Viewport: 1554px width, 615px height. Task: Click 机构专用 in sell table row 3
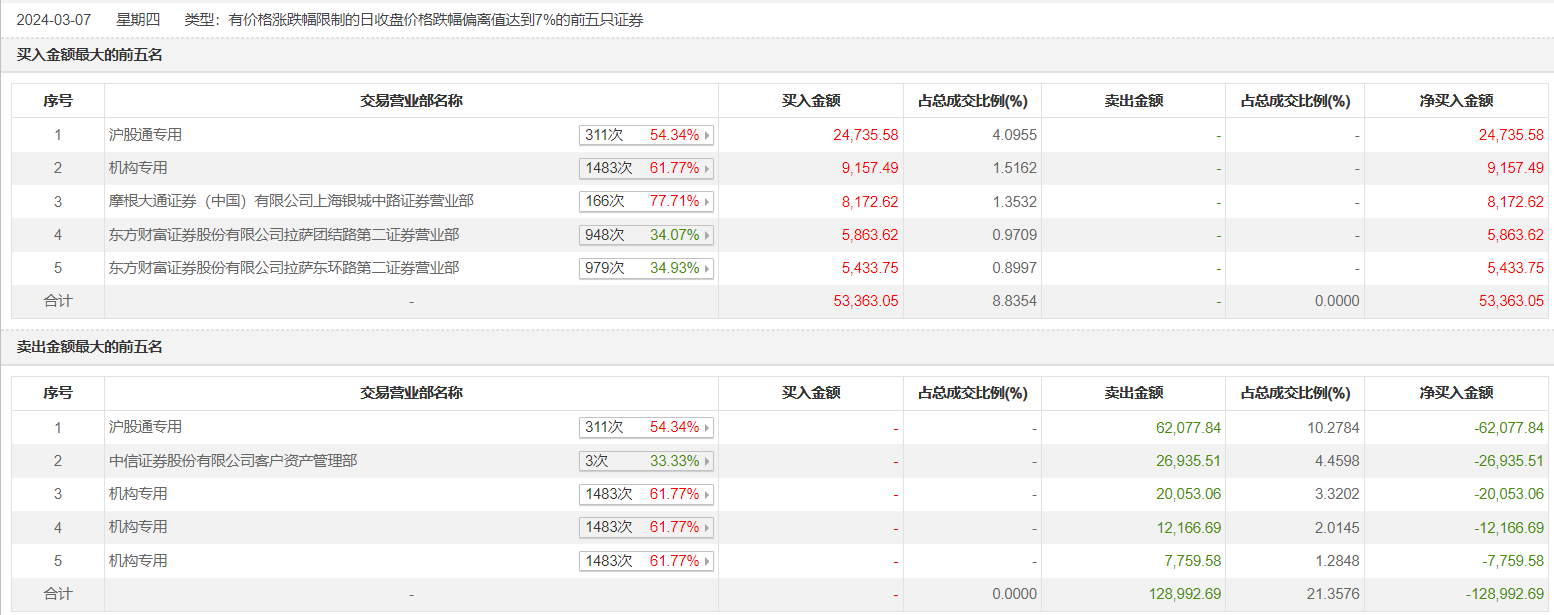click(x=138, y=494)
